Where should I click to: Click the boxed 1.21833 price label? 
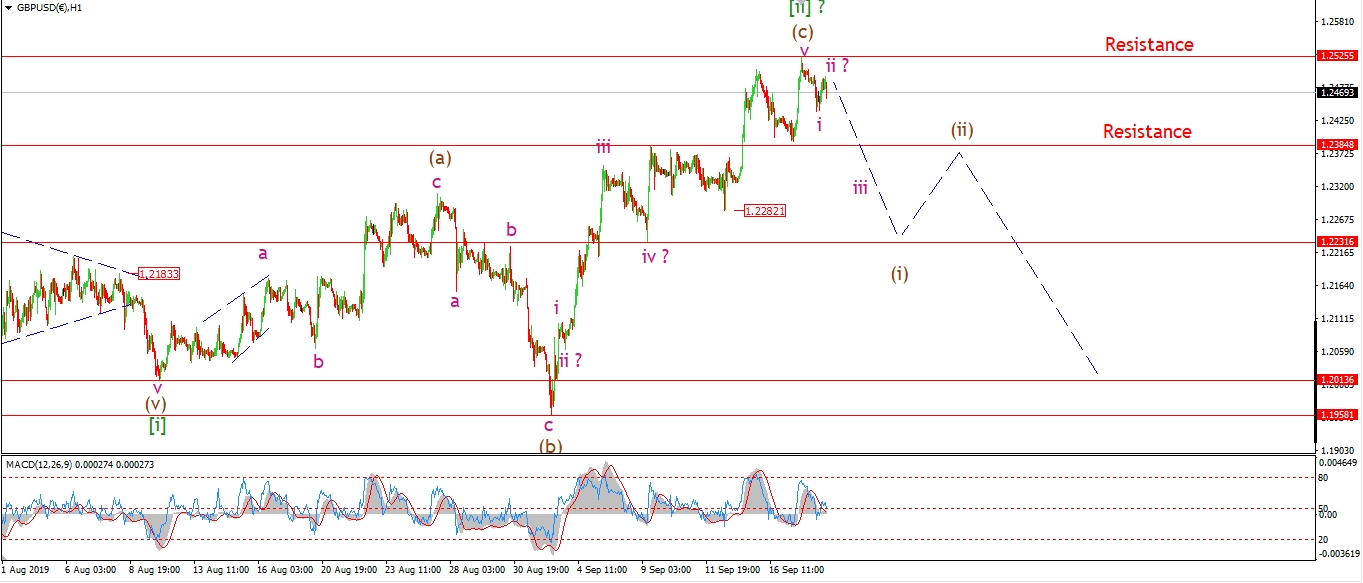click(x=158, y=273)
